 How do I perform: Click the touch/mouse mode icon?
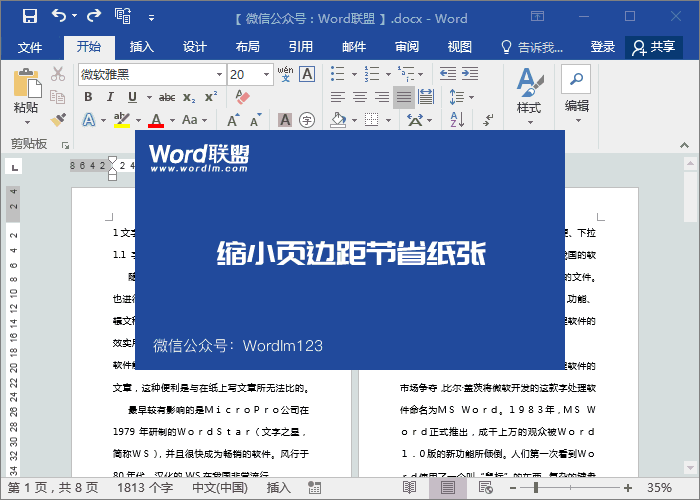pos(123,16)
